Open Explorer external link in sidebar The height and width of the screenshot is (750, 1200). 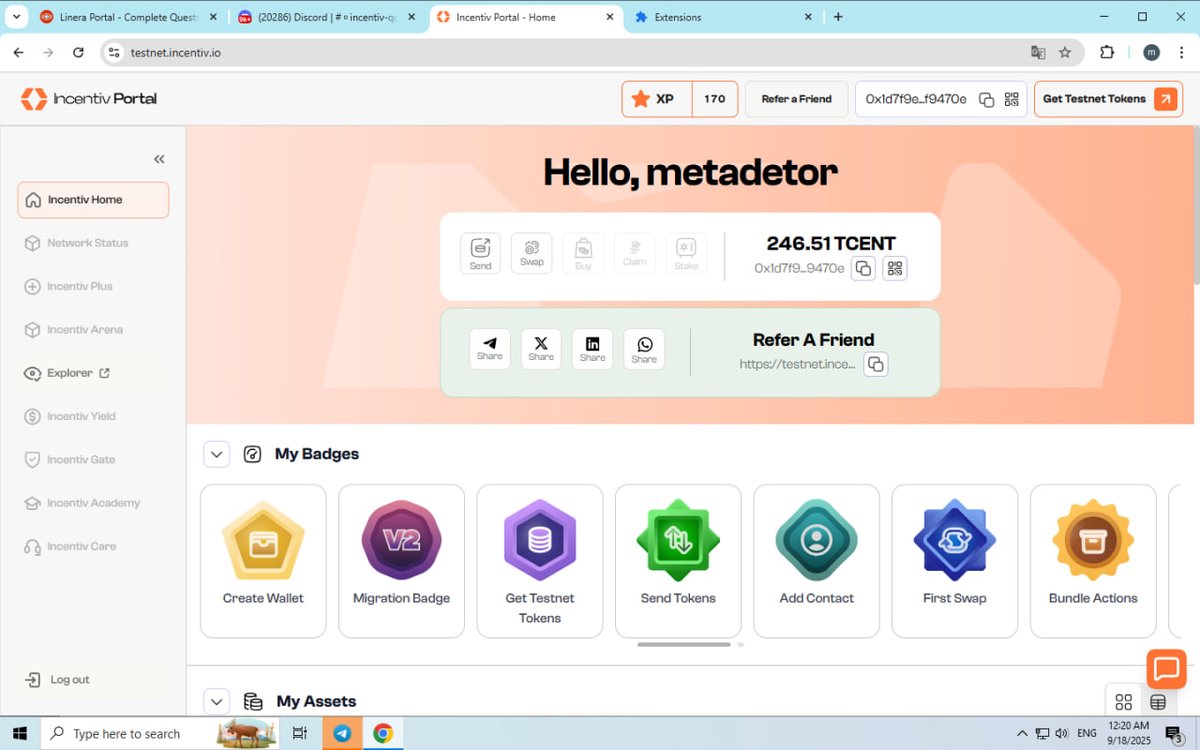(x=93, y=373)
